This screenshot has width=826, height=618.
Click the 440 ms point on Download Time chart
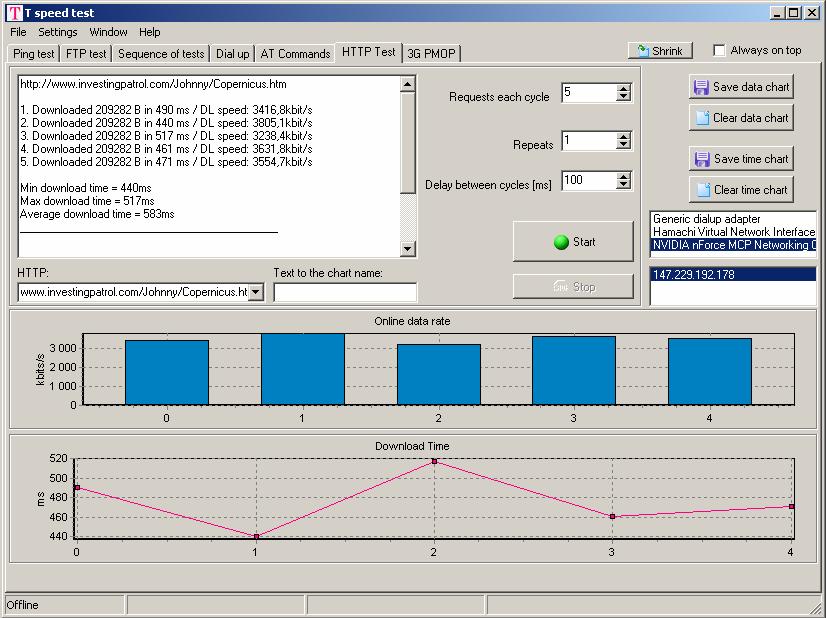(x=257, y=536)
